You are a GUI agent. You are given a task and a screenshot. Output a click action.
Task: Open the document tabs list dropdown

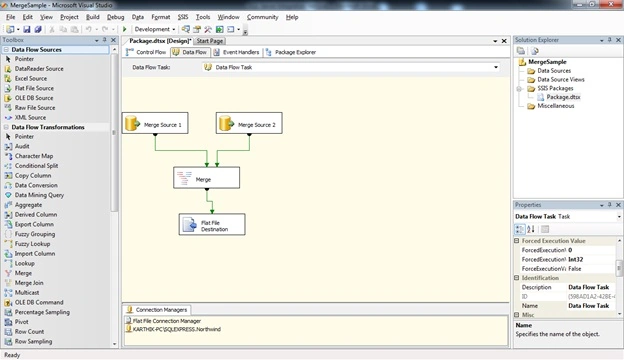(495, 41)
